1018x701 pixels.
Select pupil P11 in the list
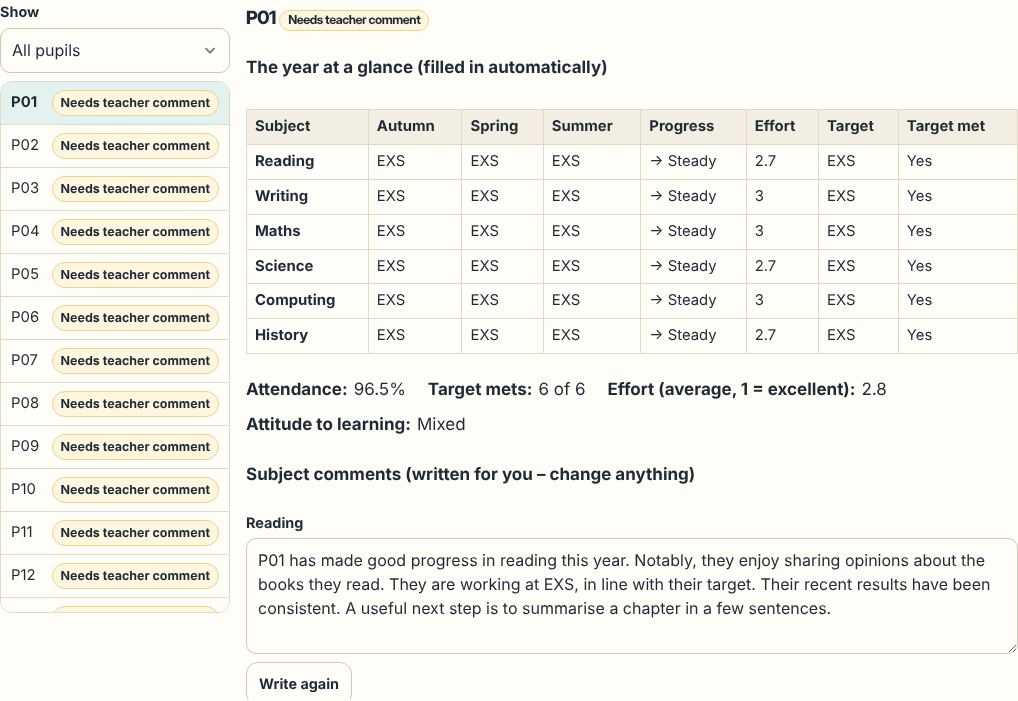pos(115,532)
